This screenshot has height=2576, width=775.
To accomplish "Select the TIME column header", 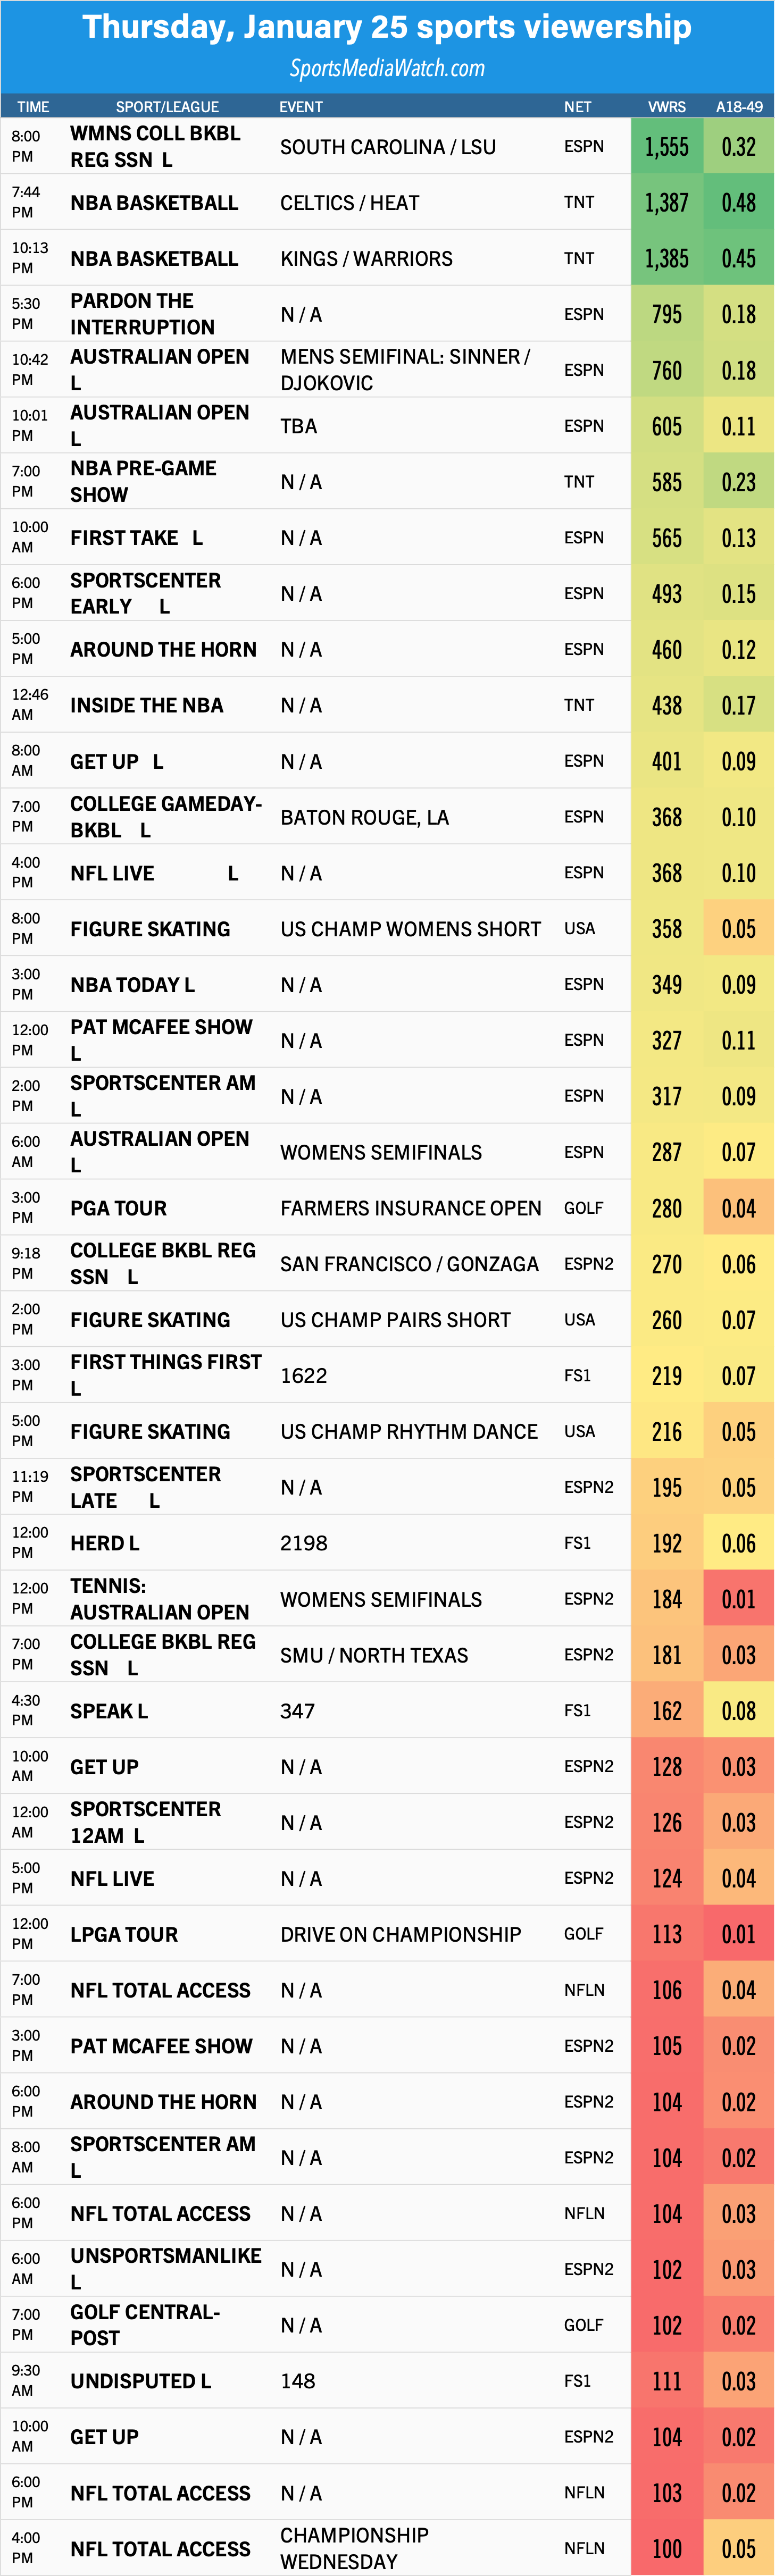I will [x=33, y=107].
